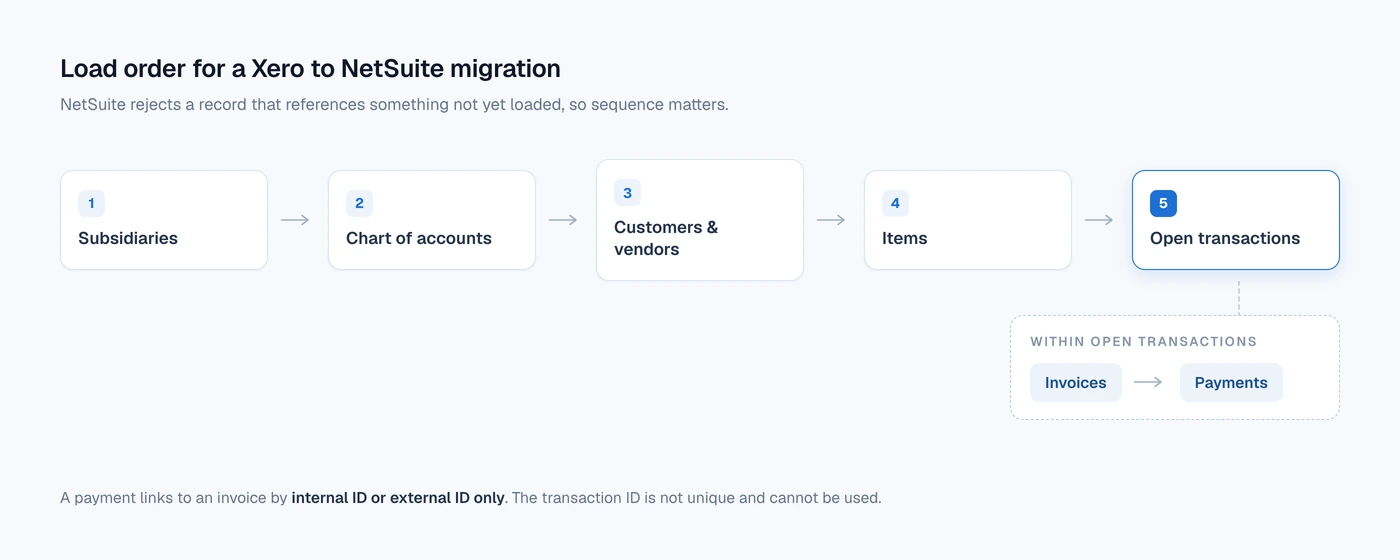
Task: Select the Subsidiaries step card
Action: pyautogui.click(x=164, y=220)
